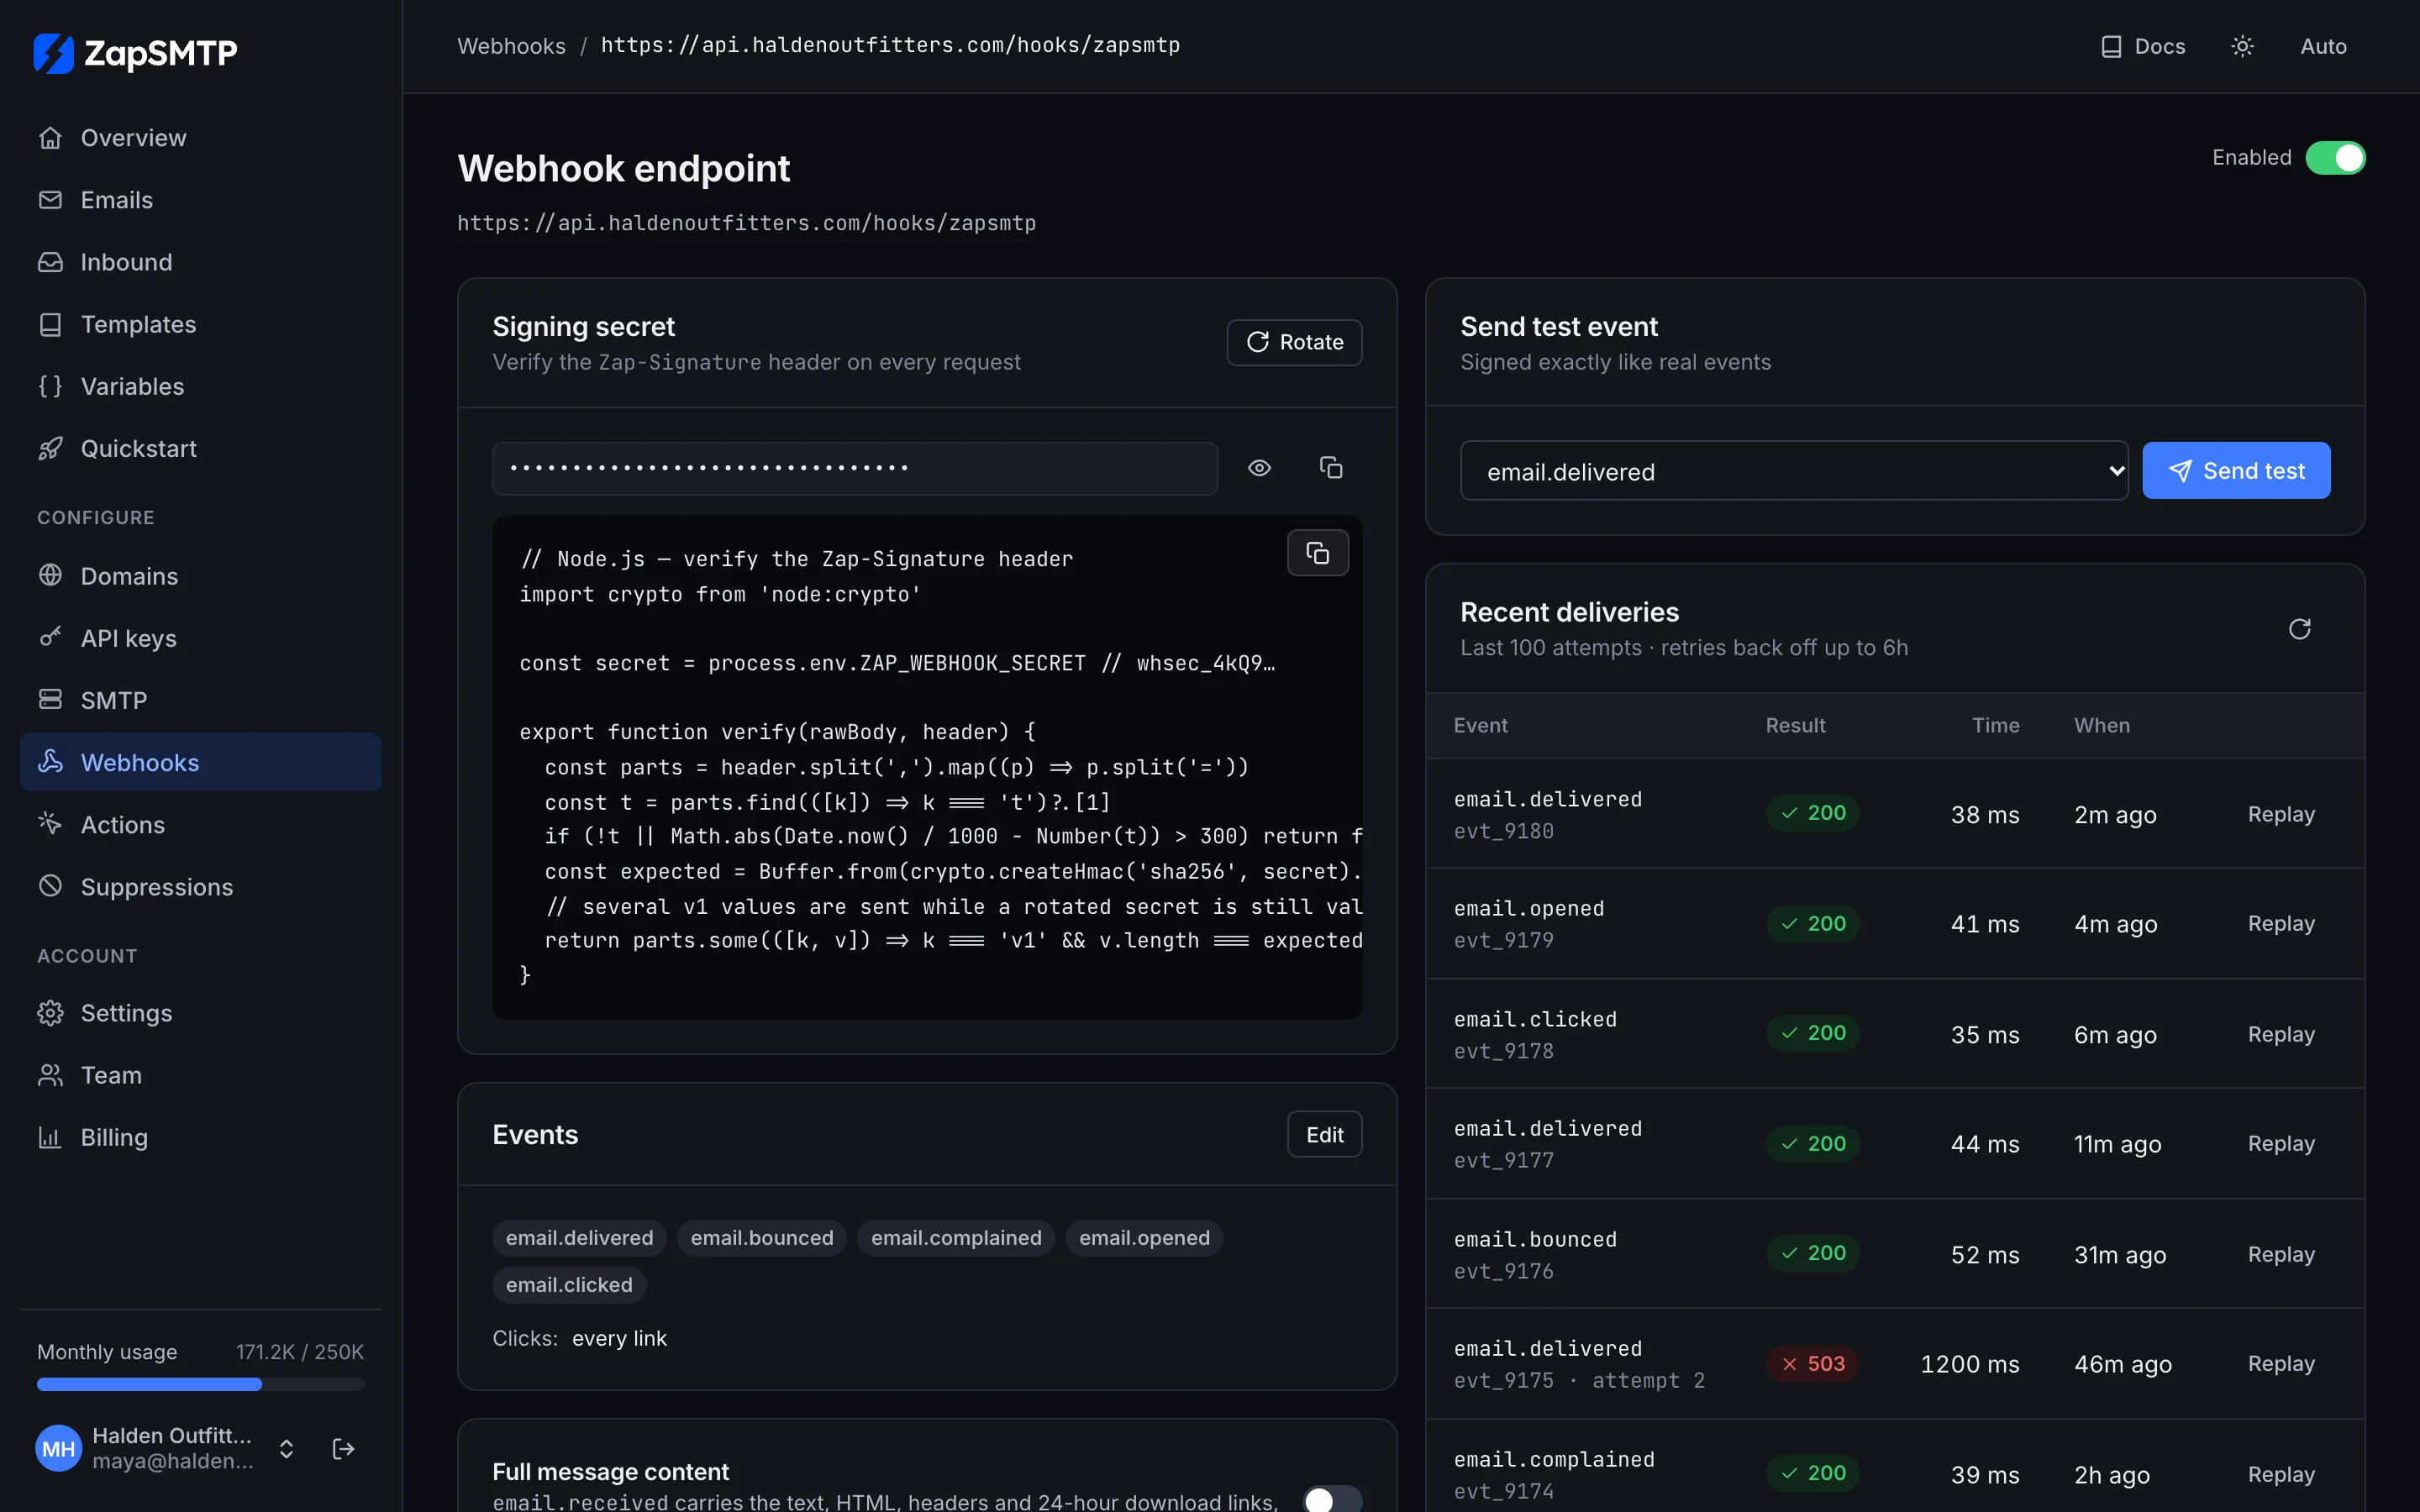Open the Variables page
The width and height of the screenshot is (2420, 1512).
click(200, 386)
